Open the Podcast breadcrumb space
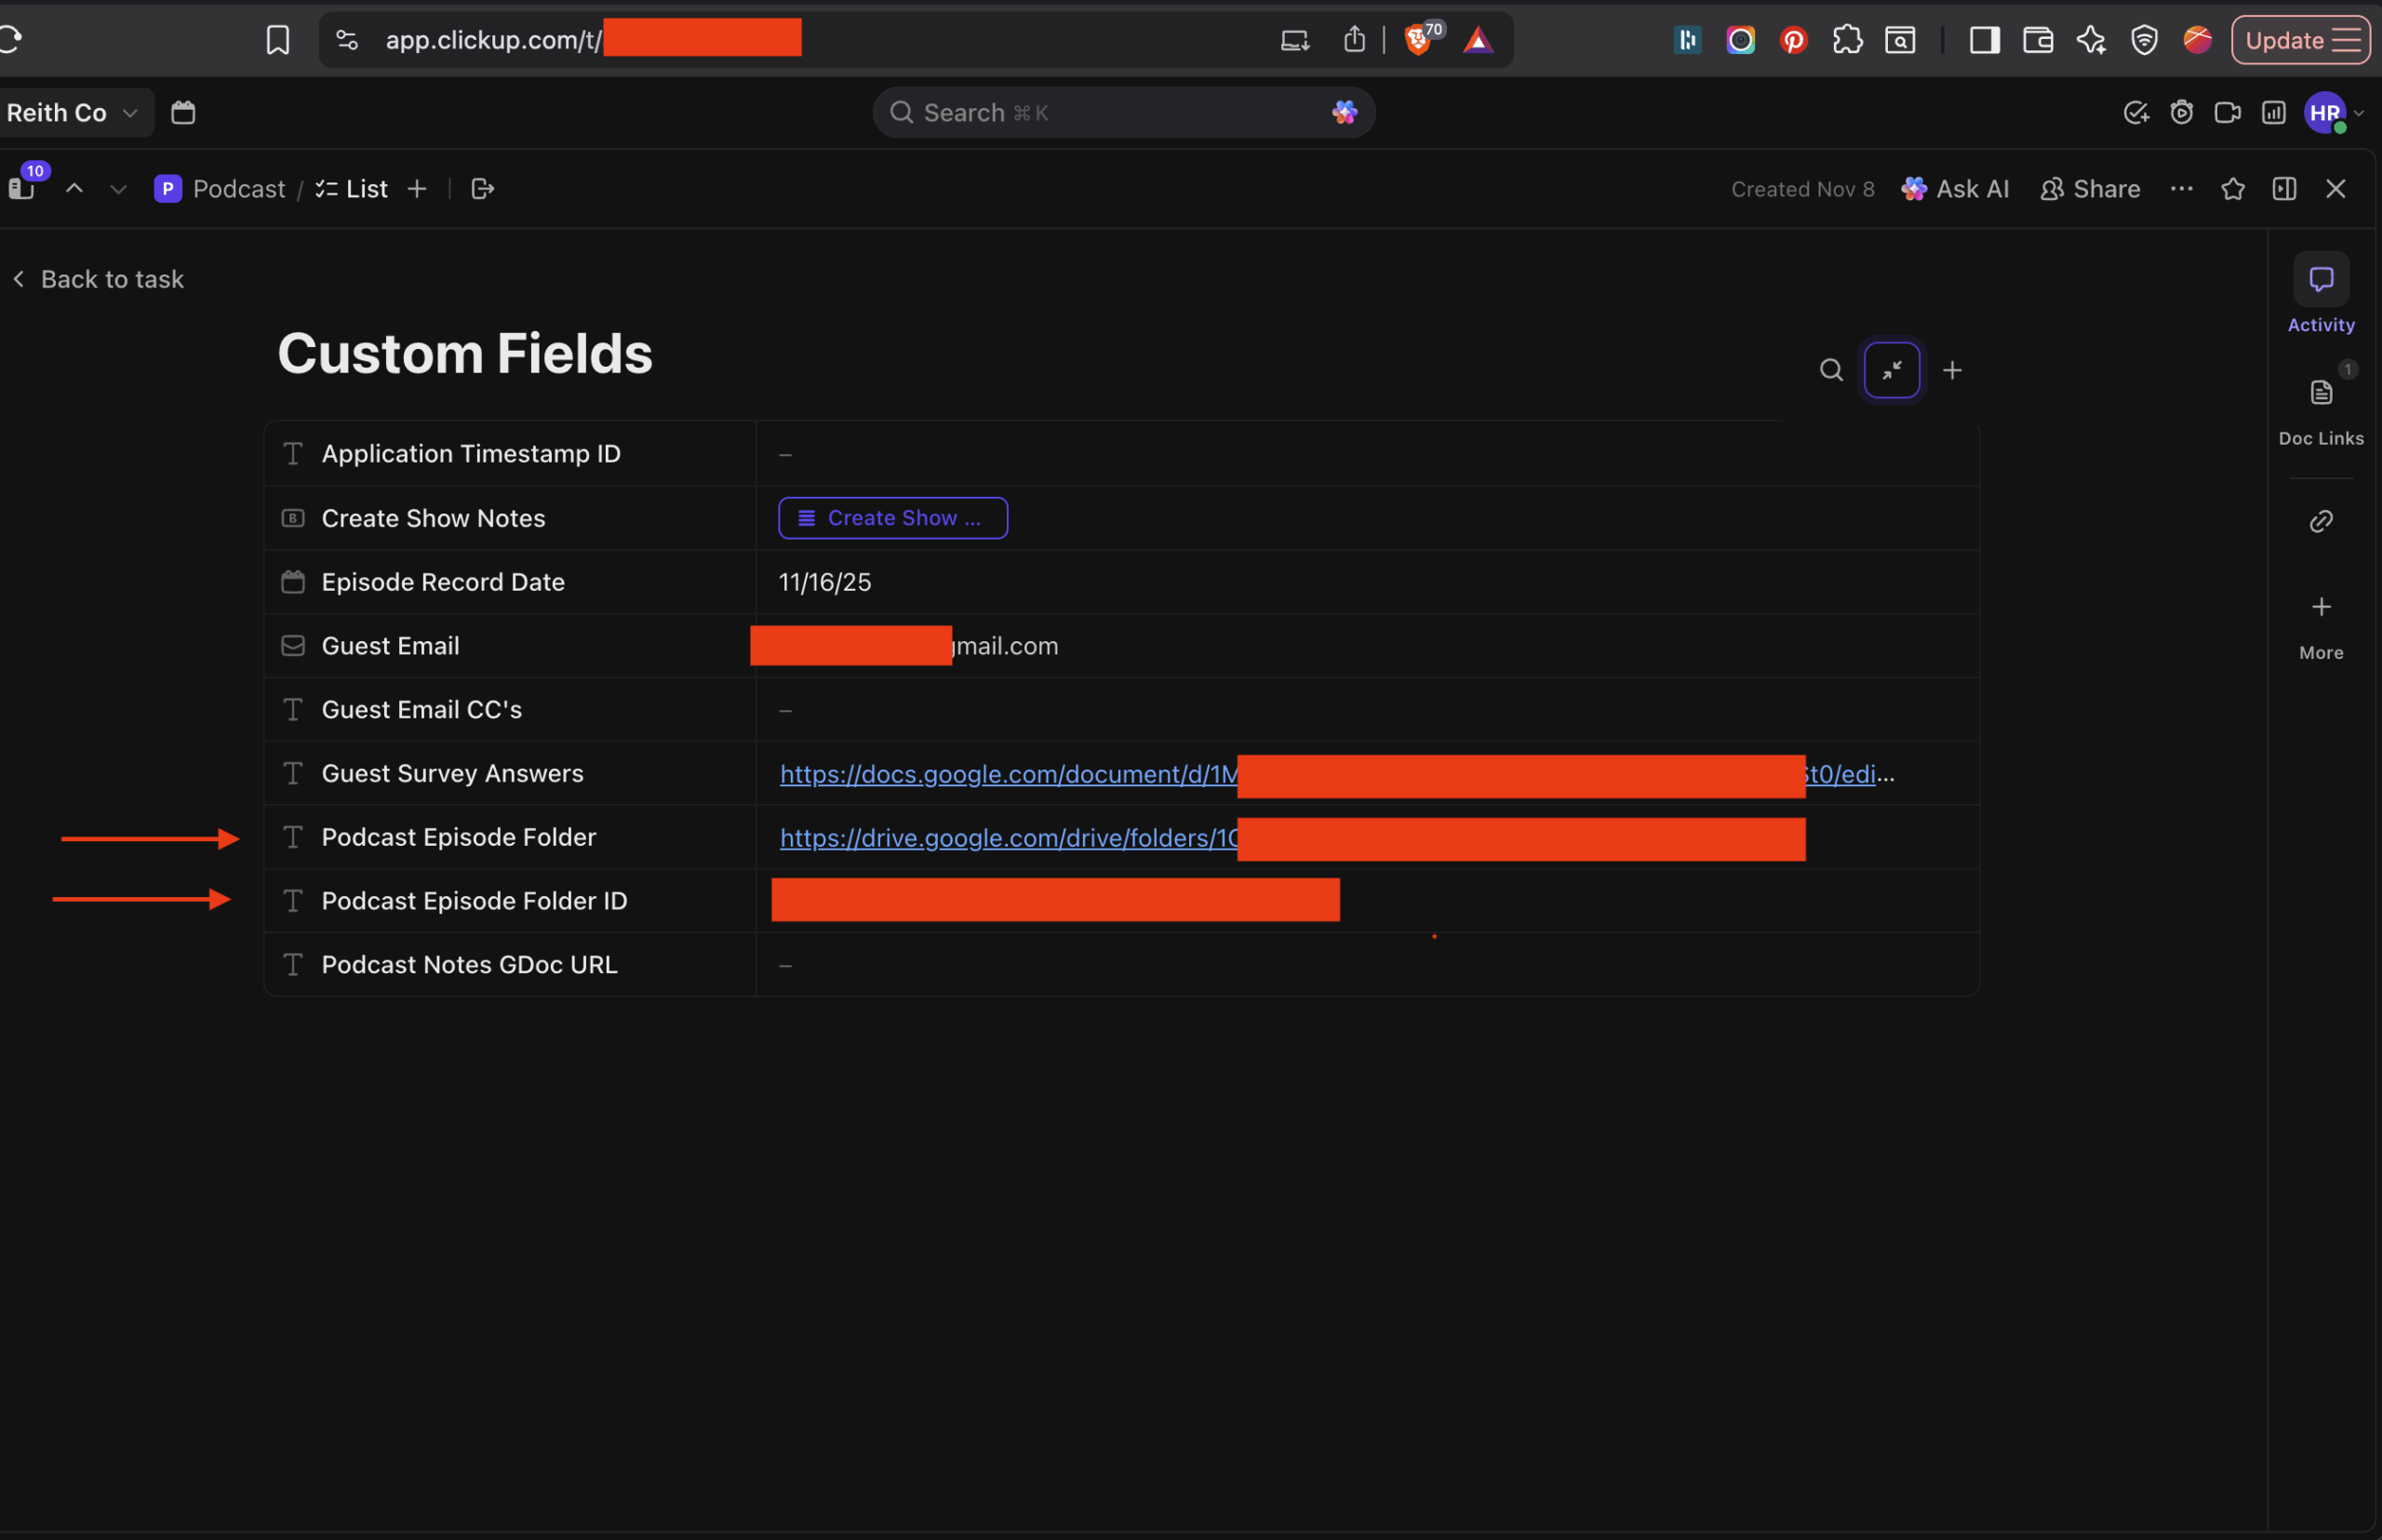The height and width of the screenshot is (1540, 2382). tap(238, 189)
